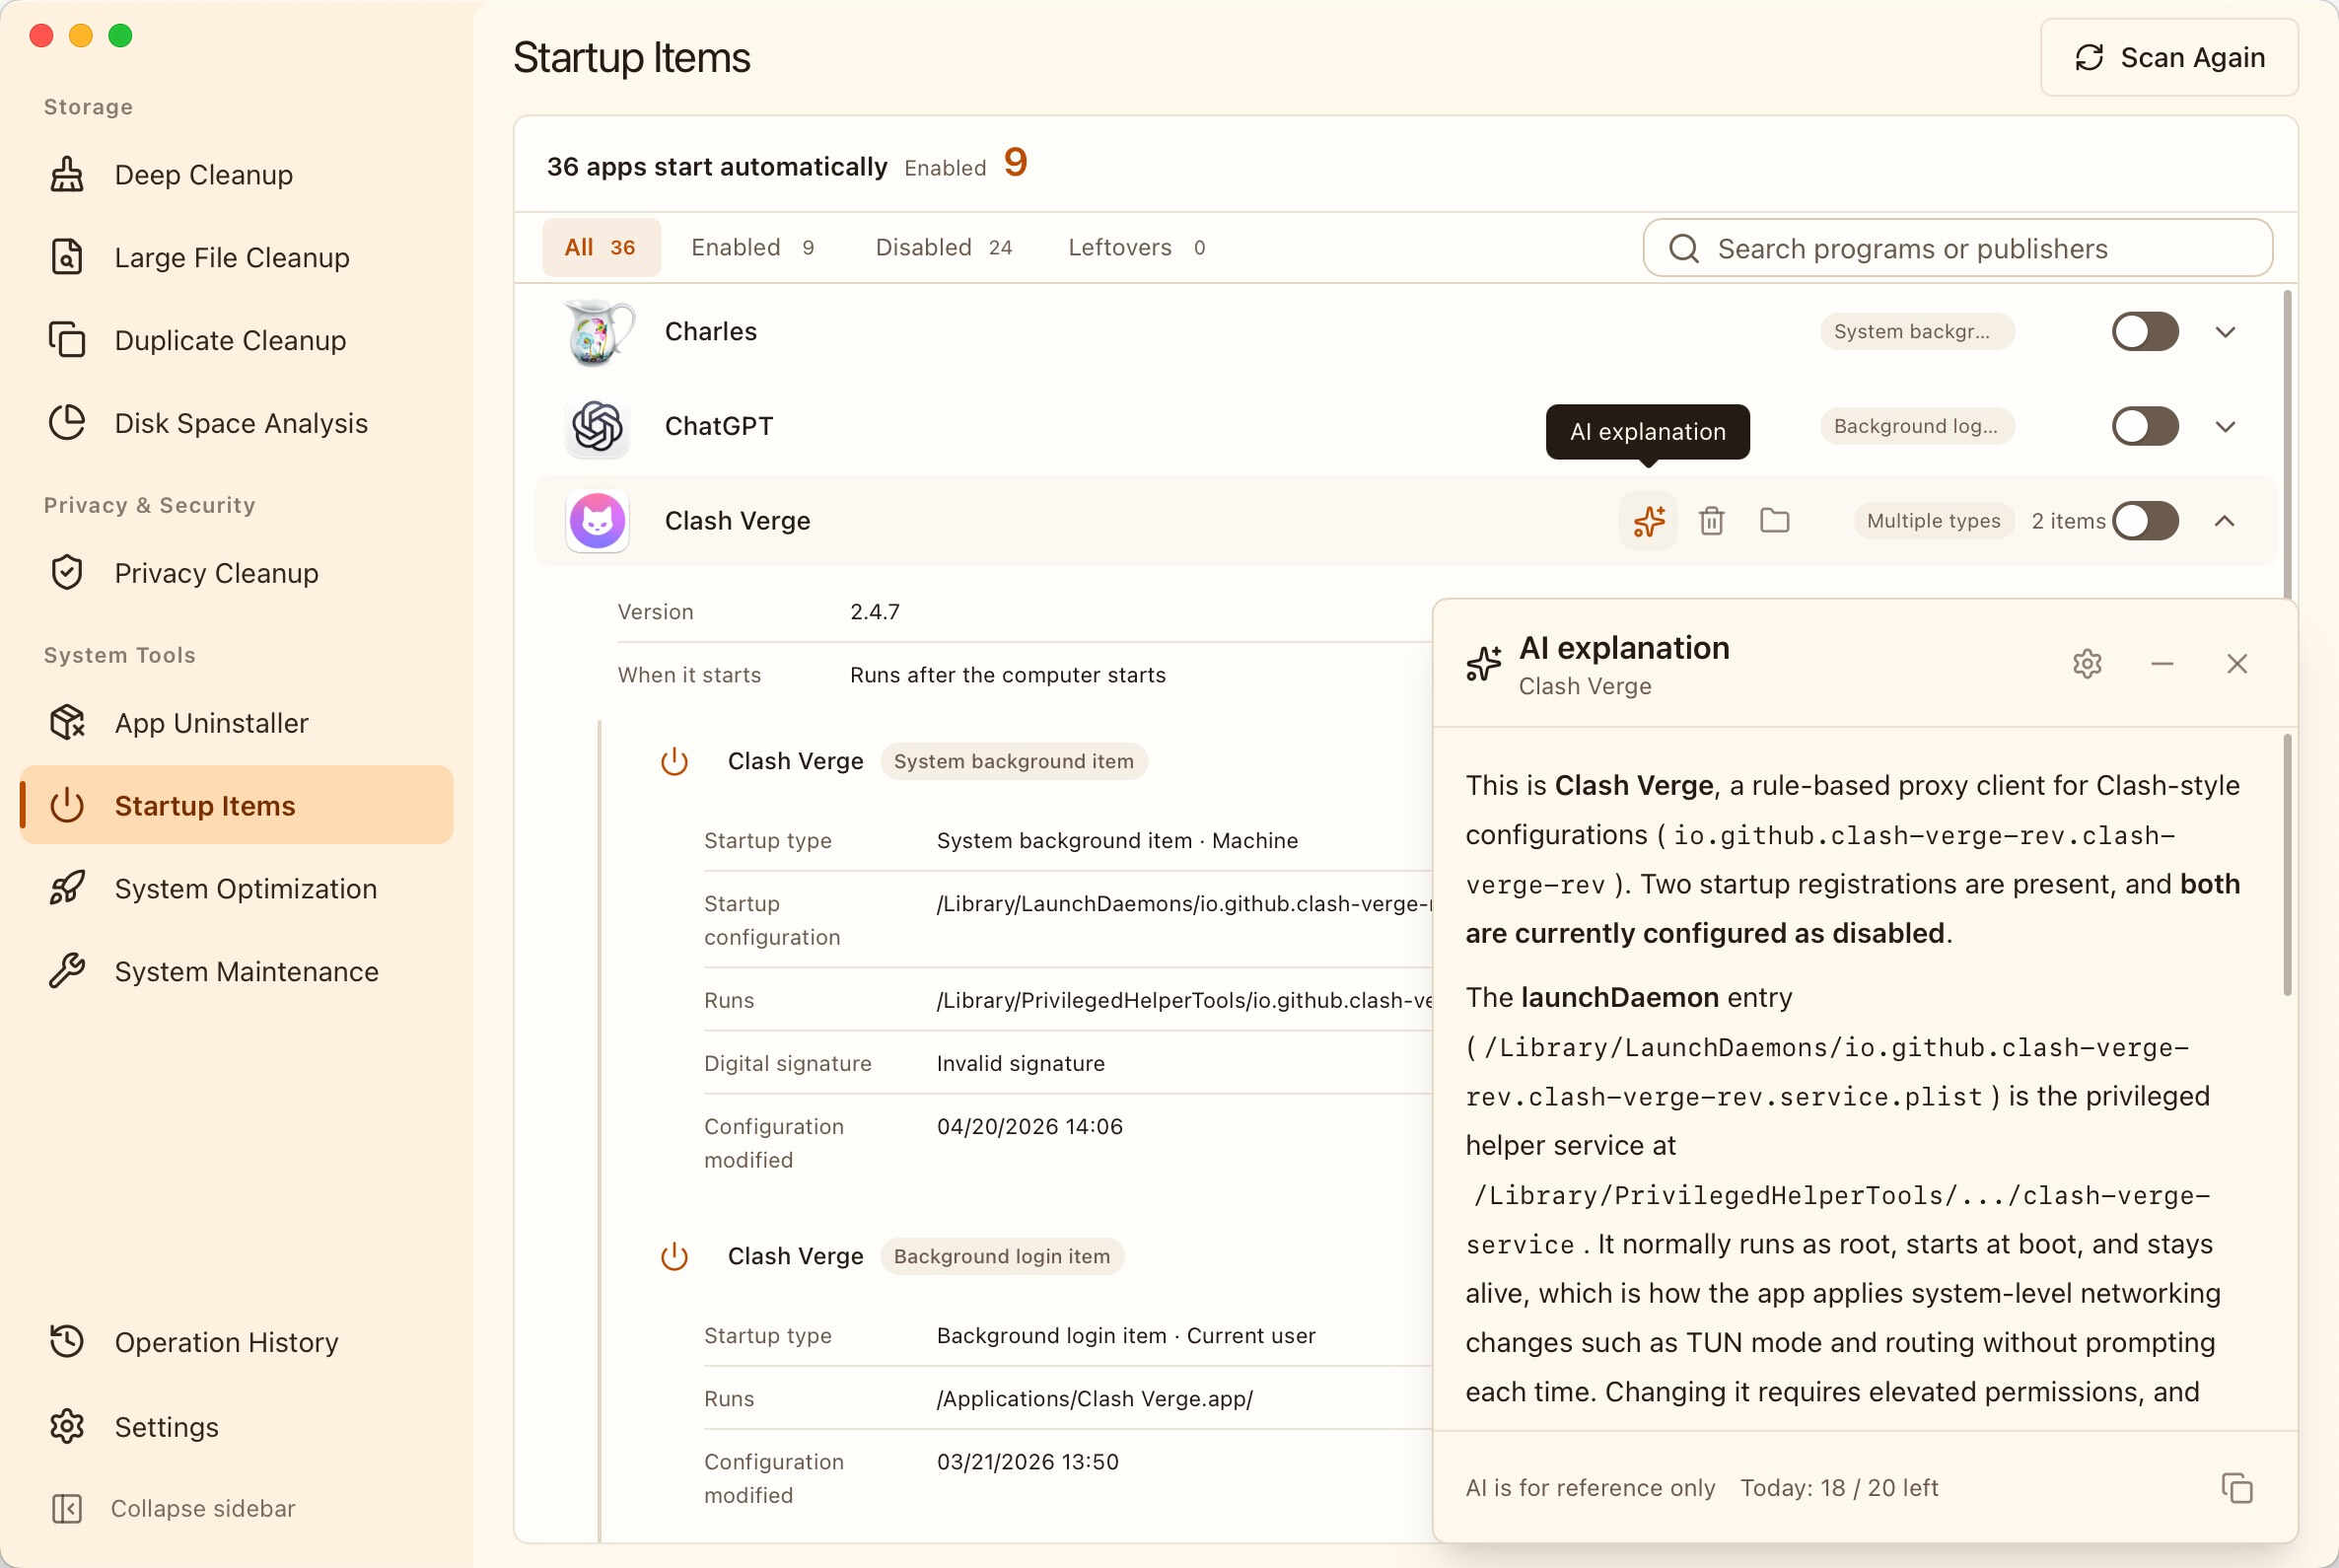This screenshot has height=1568, width=2339.
Task: Click the System backgr... tag on Charles
Action: (1916, 332)
